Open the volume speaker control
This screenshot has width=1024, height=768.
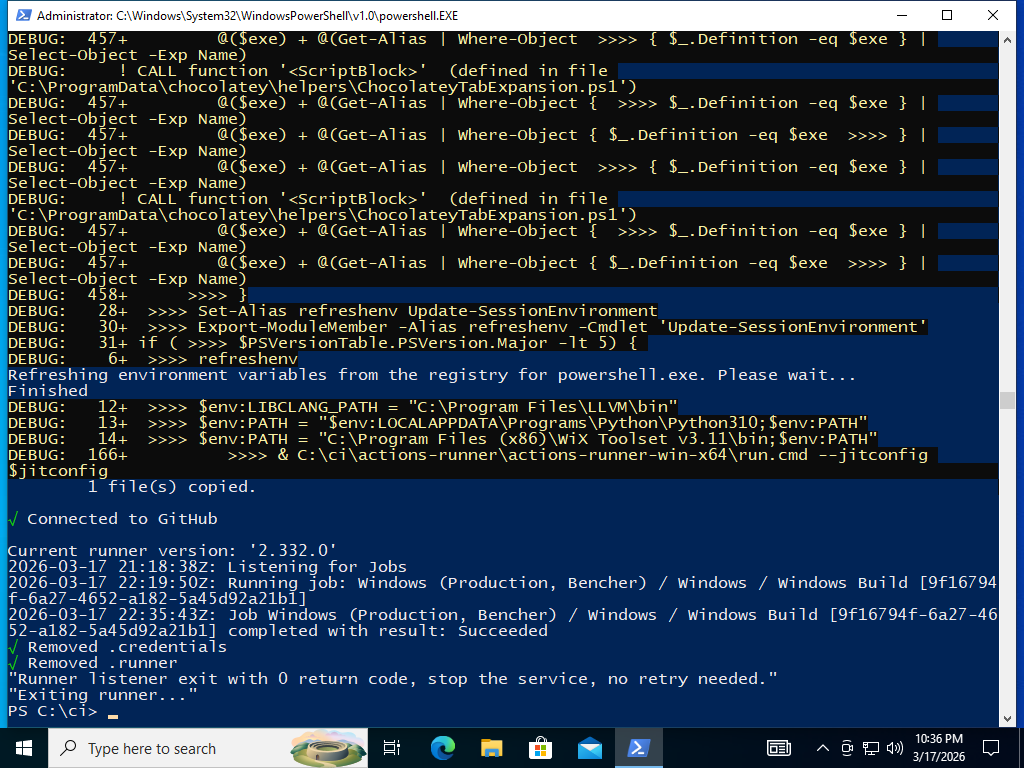click(x=893, y=747)
